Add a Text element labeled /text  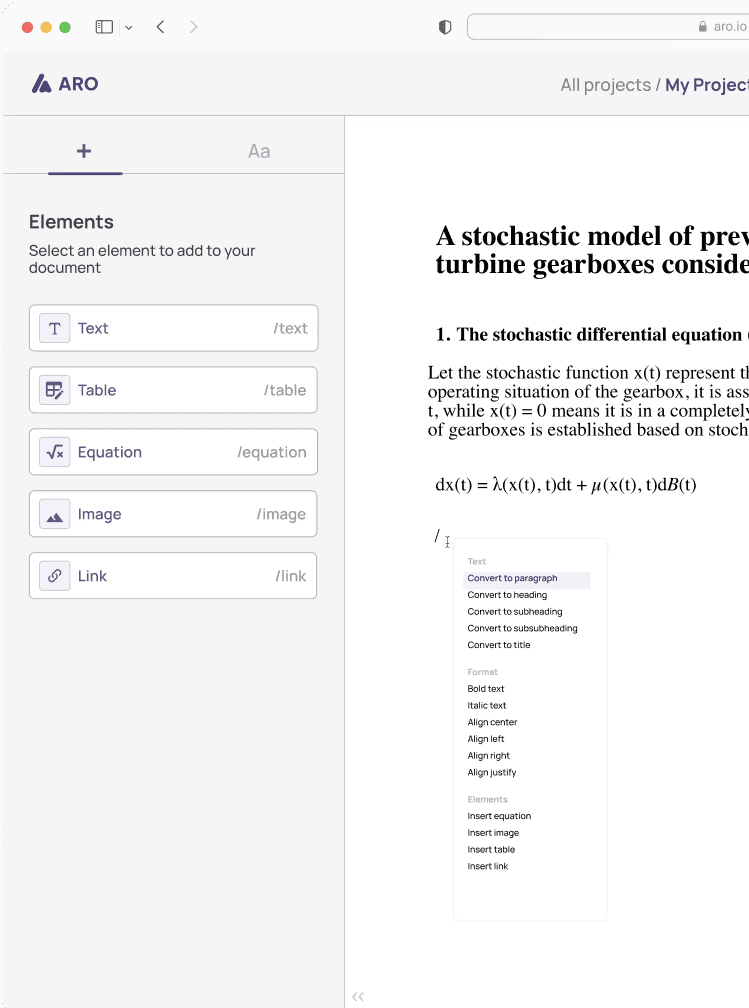pyautogui.click(x=174, y=328)
